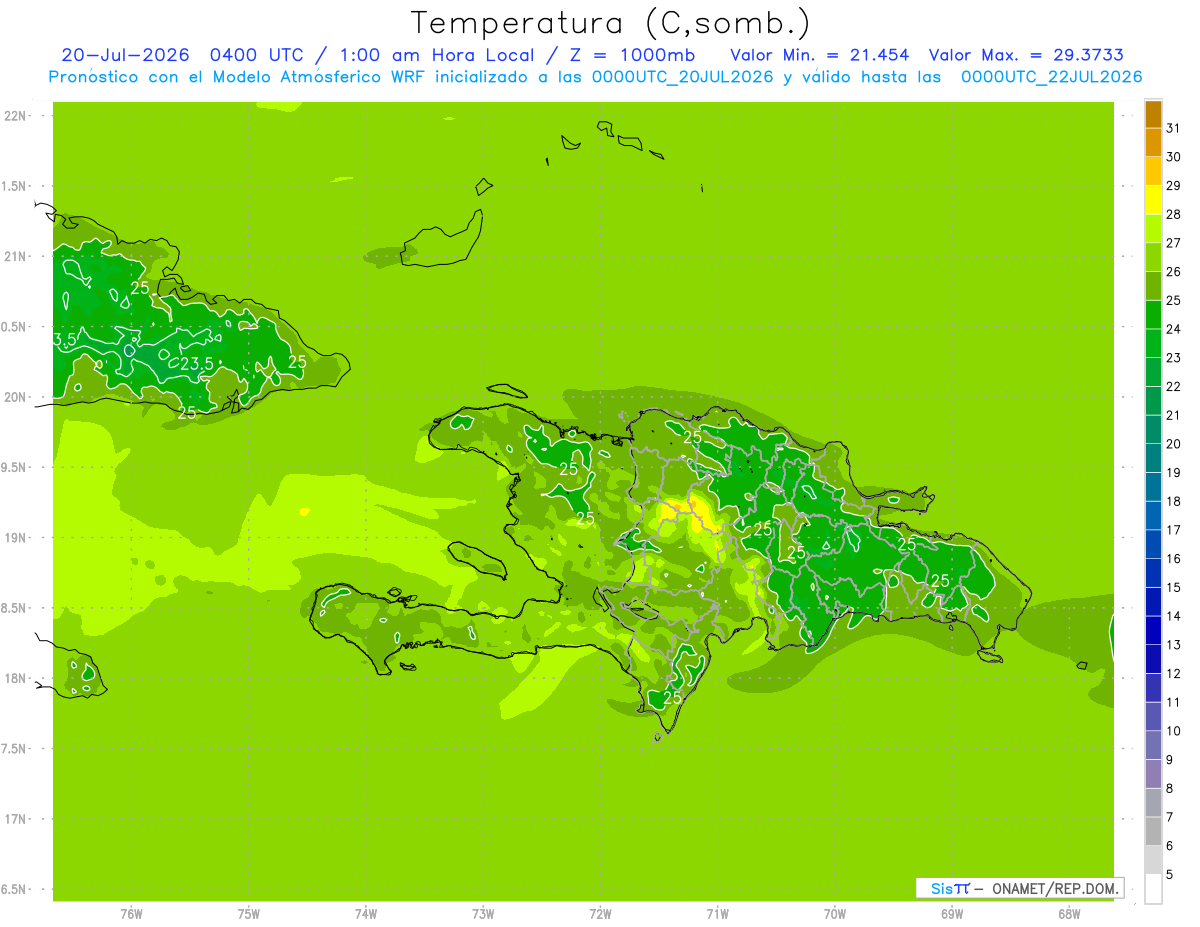Click the purple 8 degree legend swatch
The image size is (1200, 927).
(1153, 774)
